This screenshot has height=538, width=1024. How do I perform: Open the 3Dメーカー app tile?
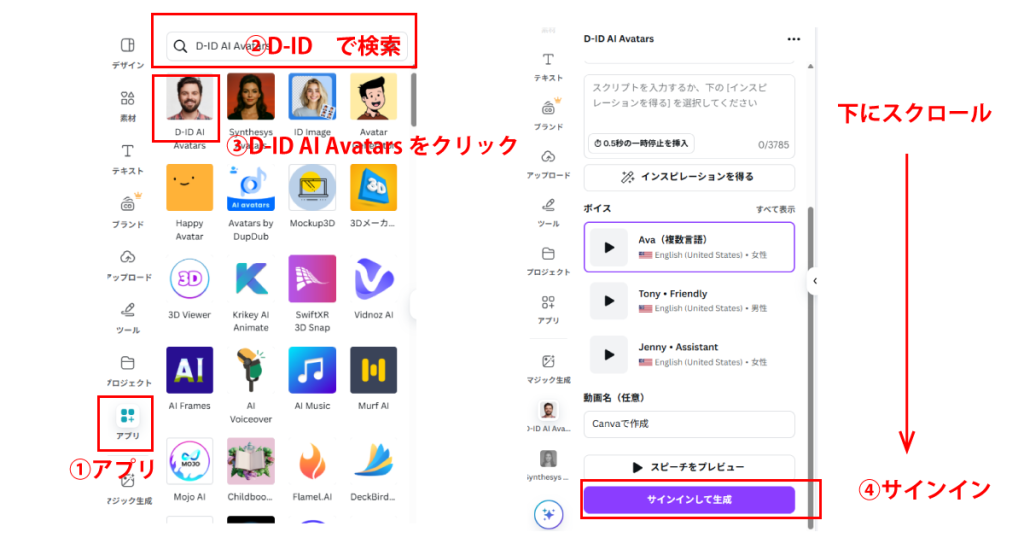pyautogui.click(x=374, y=197)
